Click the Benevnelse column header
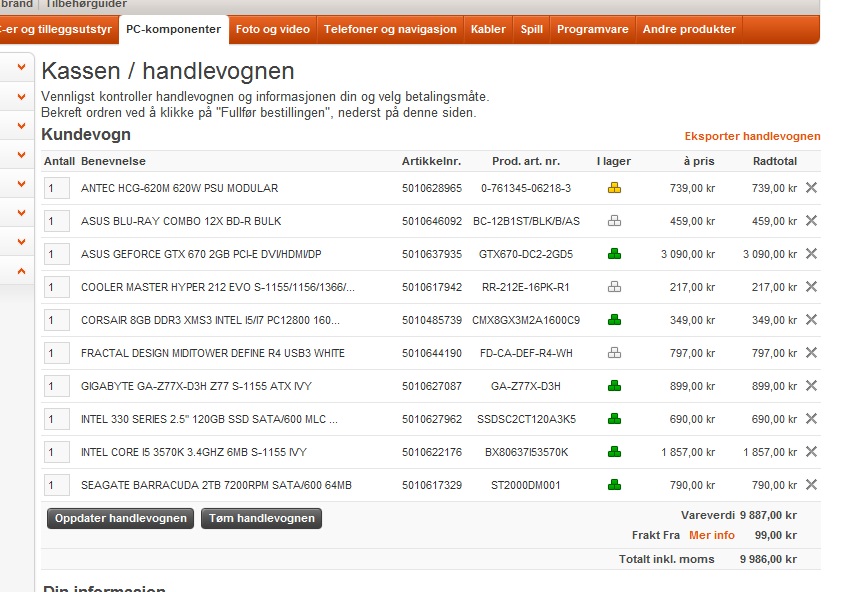Screen dimensions: 853x592 pyautogui.click(x=113, y=161)
